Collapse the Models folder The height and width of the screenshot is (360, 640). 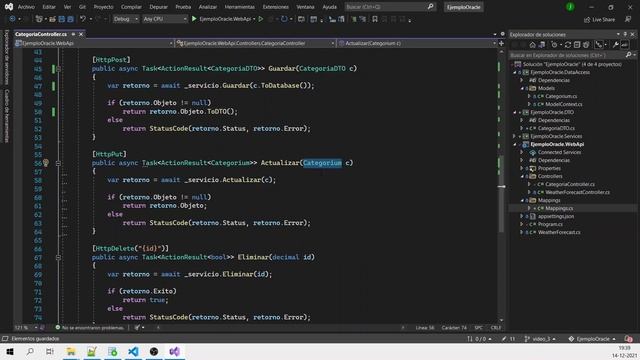[522, 88]
